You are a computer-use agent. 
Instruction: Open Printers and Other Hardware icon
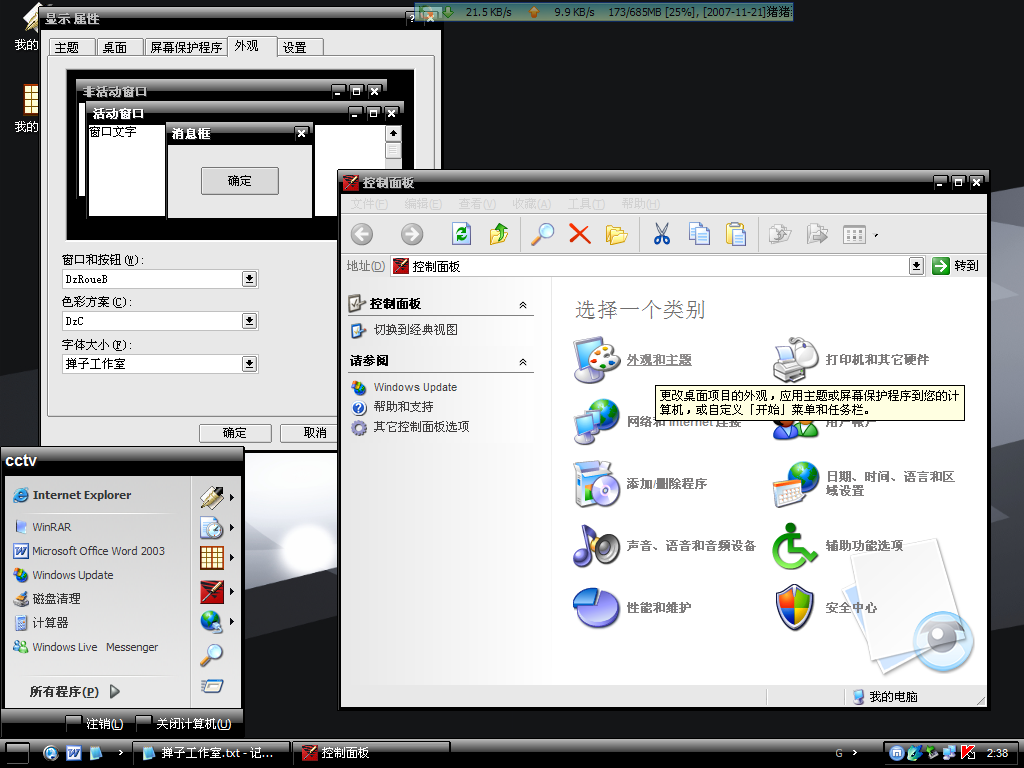tap(795, 359)
